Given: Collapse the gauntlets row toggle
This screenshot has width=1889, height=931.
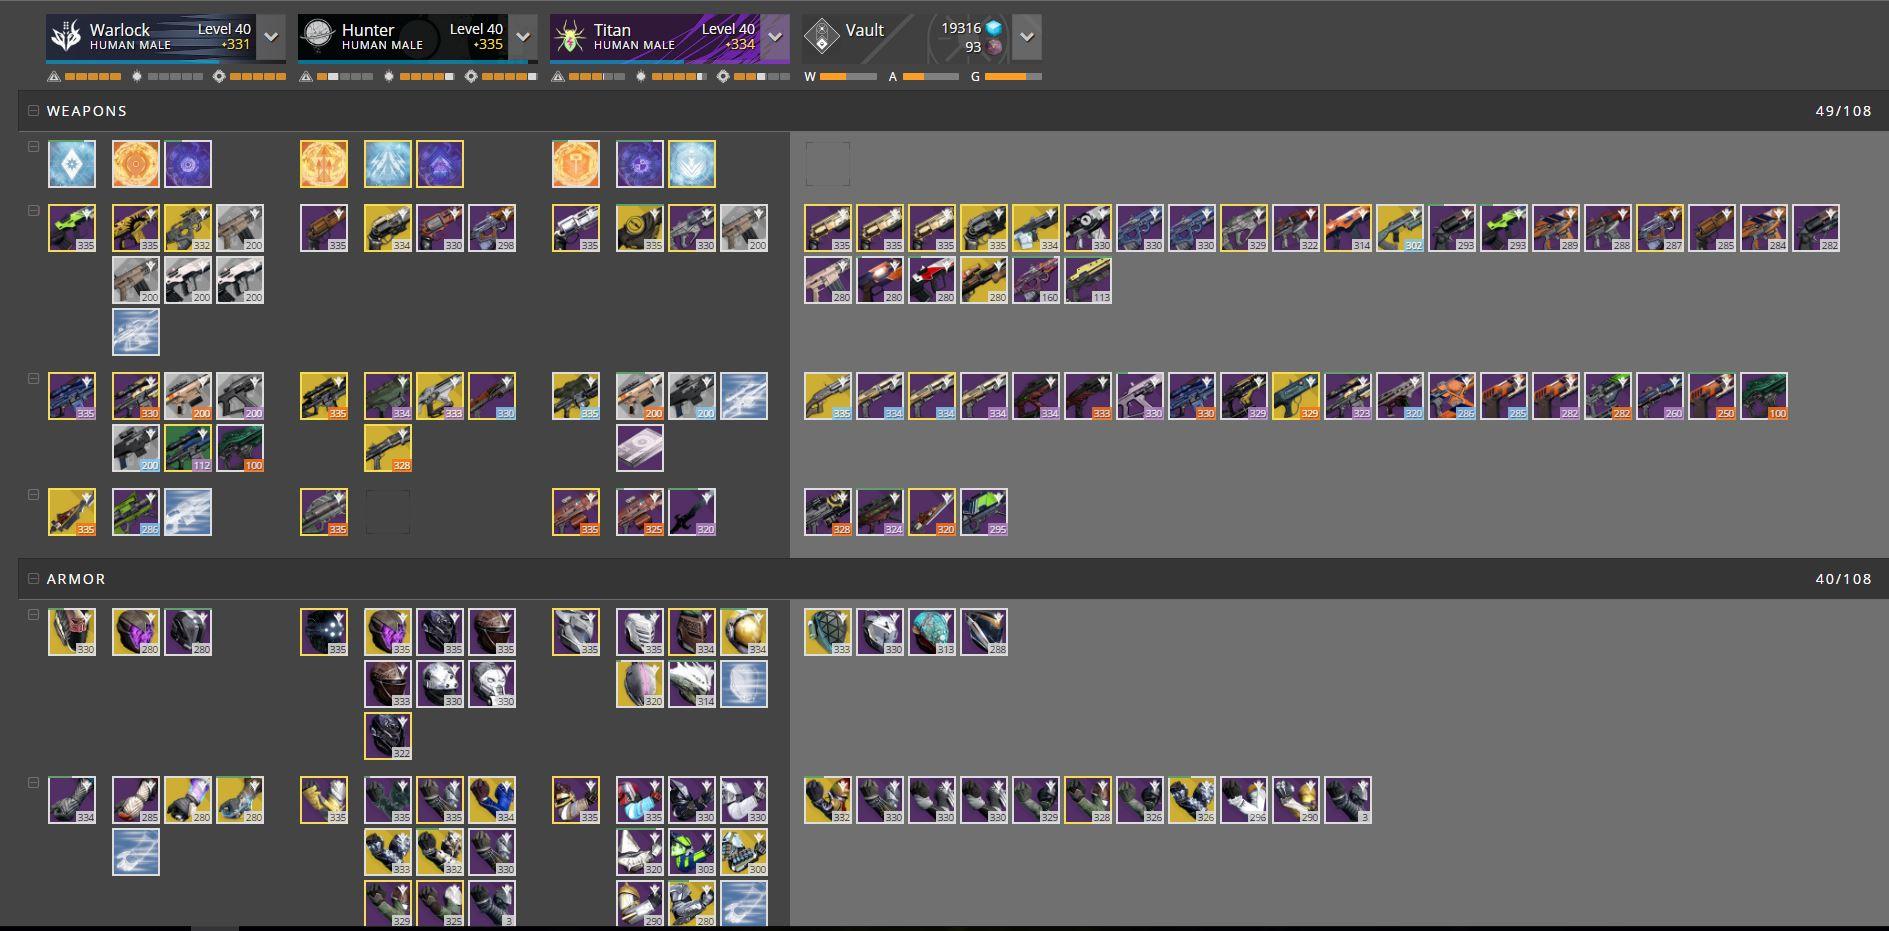Looking at the screenshot, I should point(33,783).
